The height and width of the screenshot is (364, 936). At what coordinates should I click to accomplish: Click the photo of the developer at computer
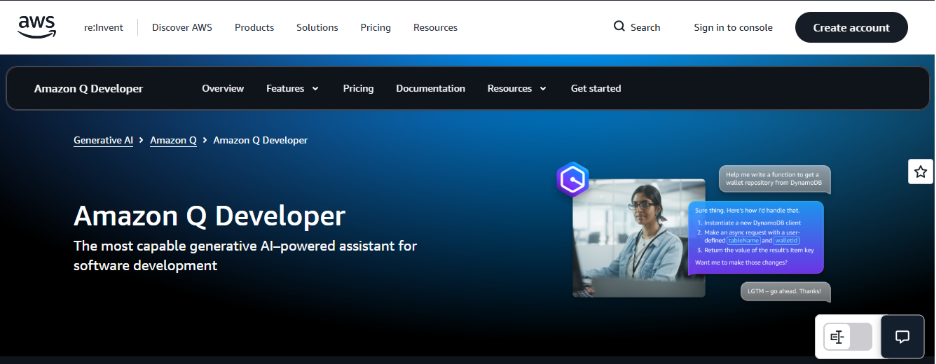click(639, 237)
